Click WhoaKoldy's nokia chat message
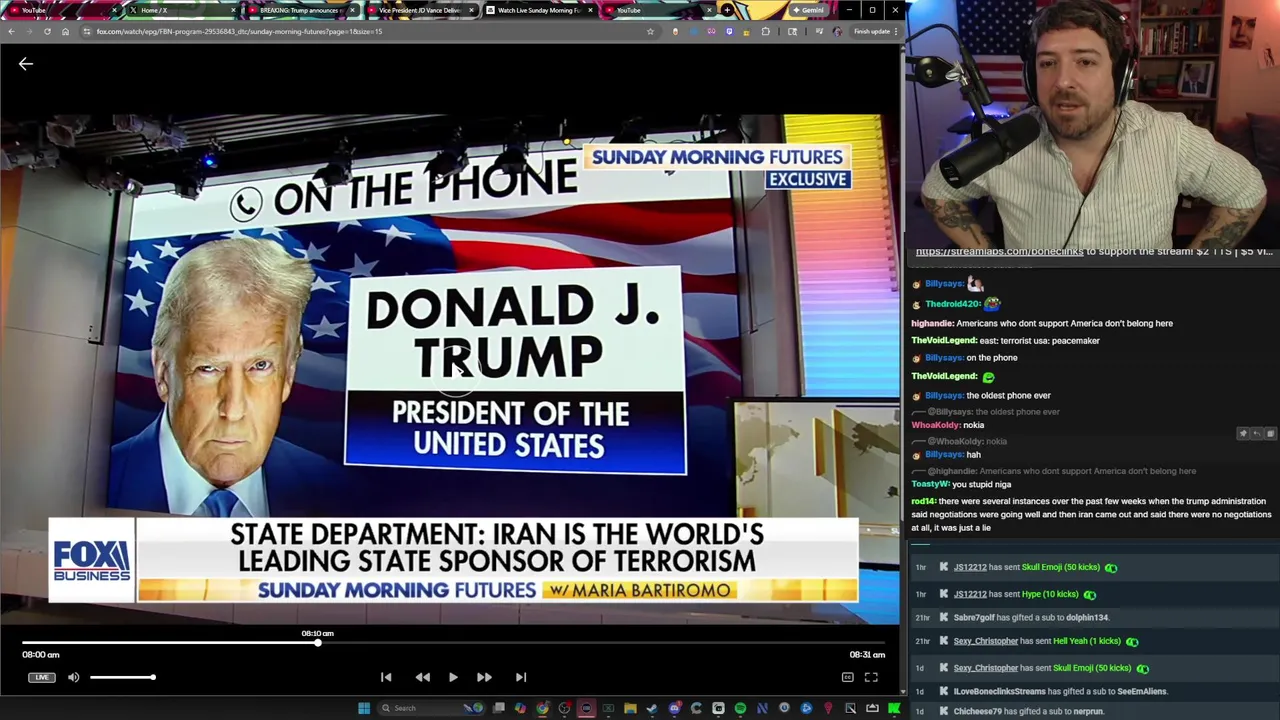 coord(948,425)
